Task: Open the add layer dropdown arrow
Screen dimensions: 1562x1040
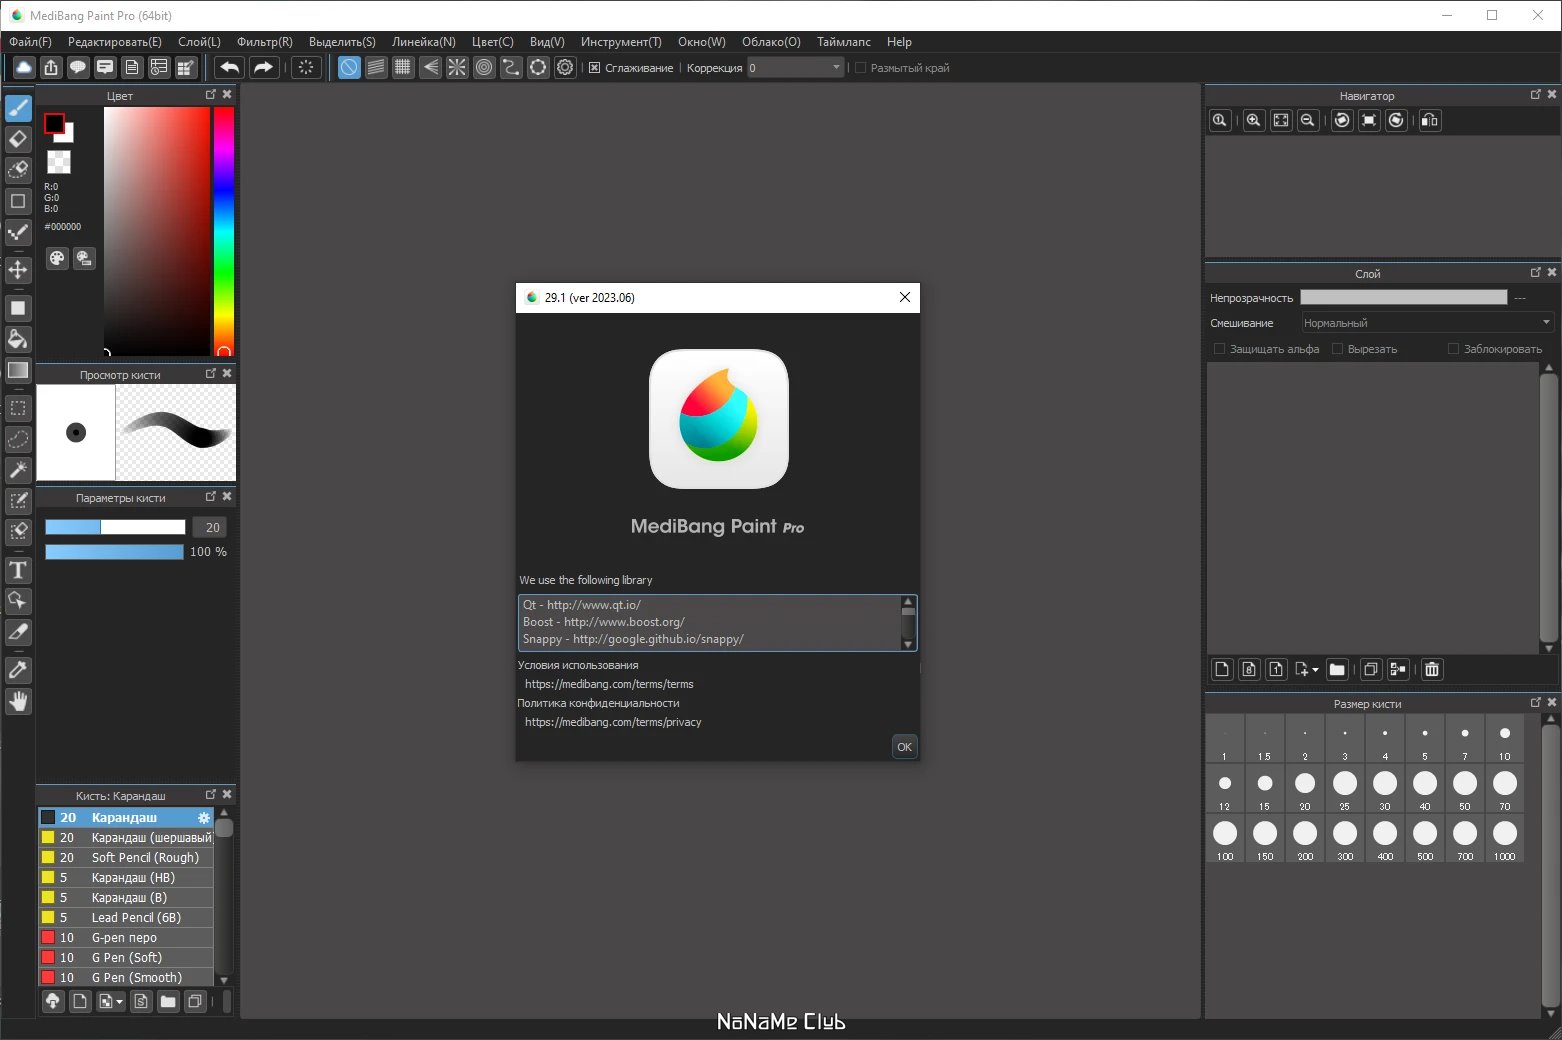Action: [x=1315, y=670]
